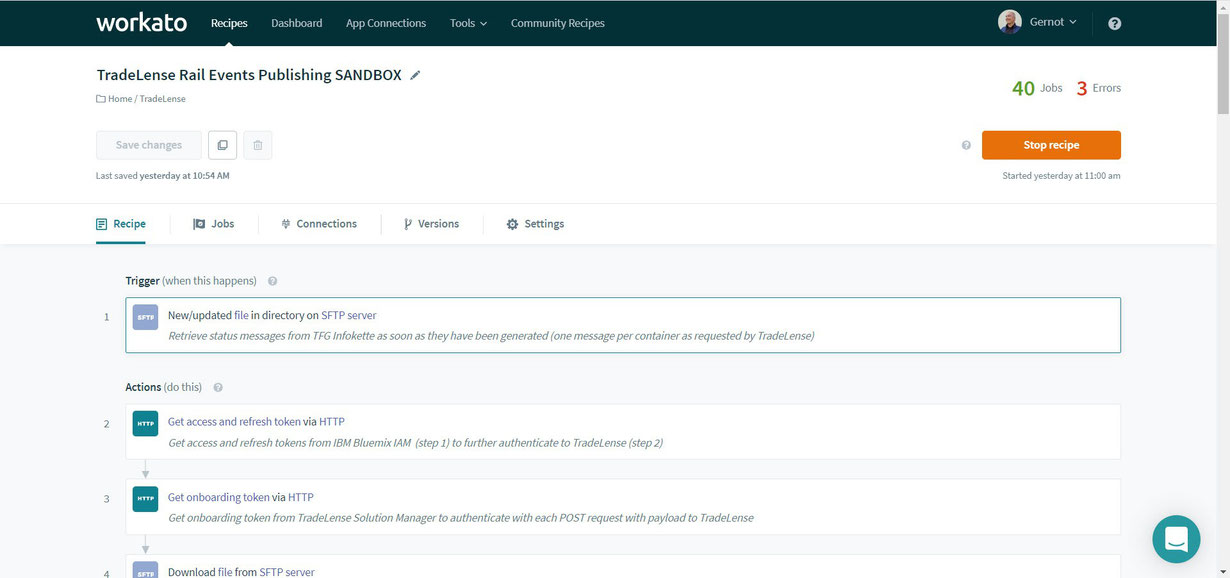
Task: Click the Save changes button
Action: point(149,145)
